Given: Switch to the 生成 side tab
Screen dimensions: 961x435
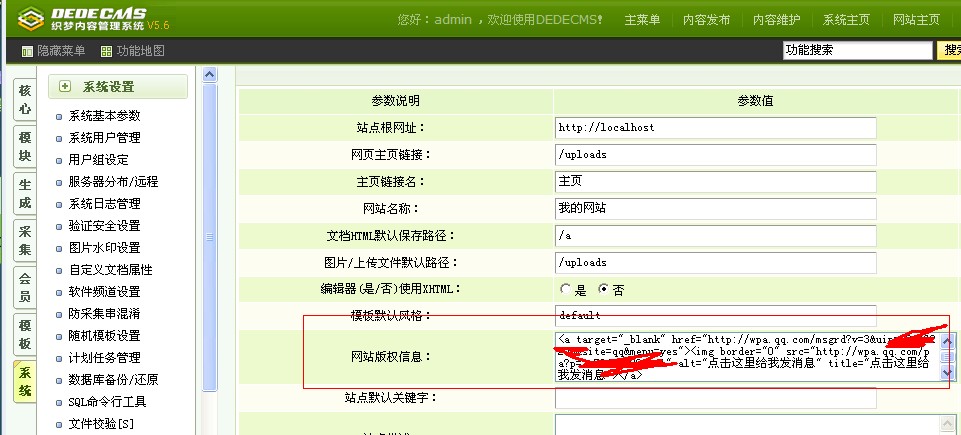Looking at the screenshot, I should click(x=25, y=194).
